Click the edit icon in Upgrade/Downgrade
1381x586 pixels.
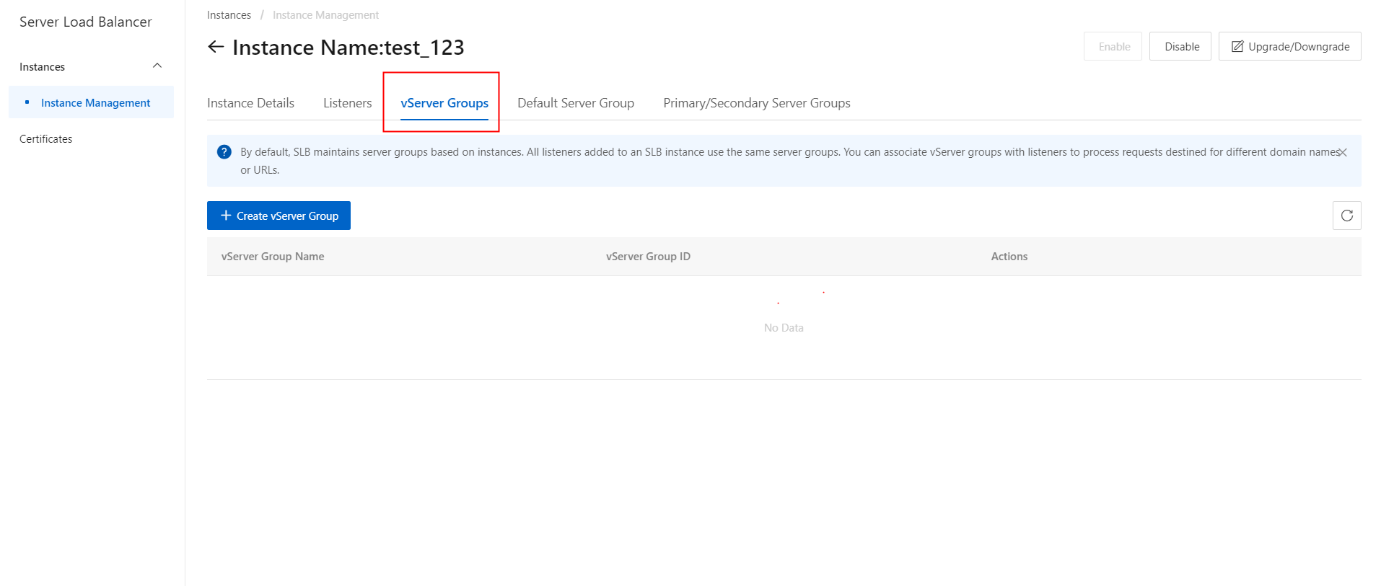click(x=1237, y=47)
